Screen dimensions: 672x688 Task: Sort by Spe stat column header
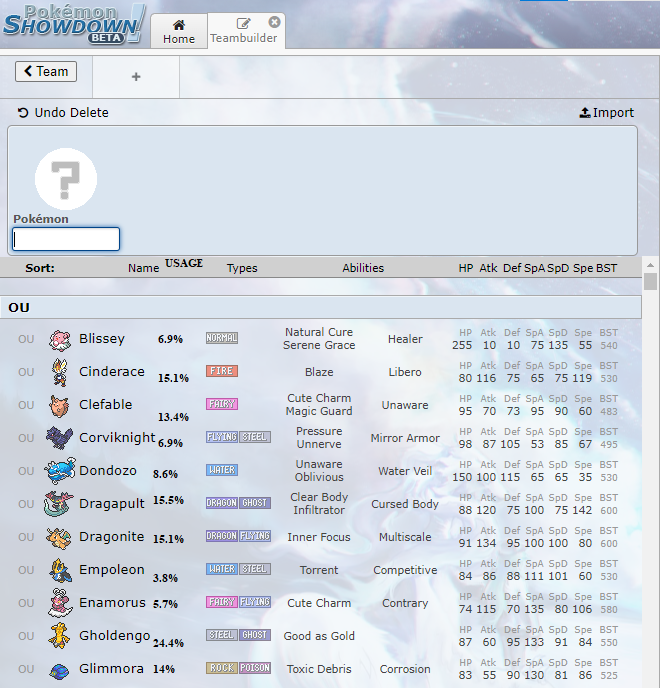coord(583,268)
